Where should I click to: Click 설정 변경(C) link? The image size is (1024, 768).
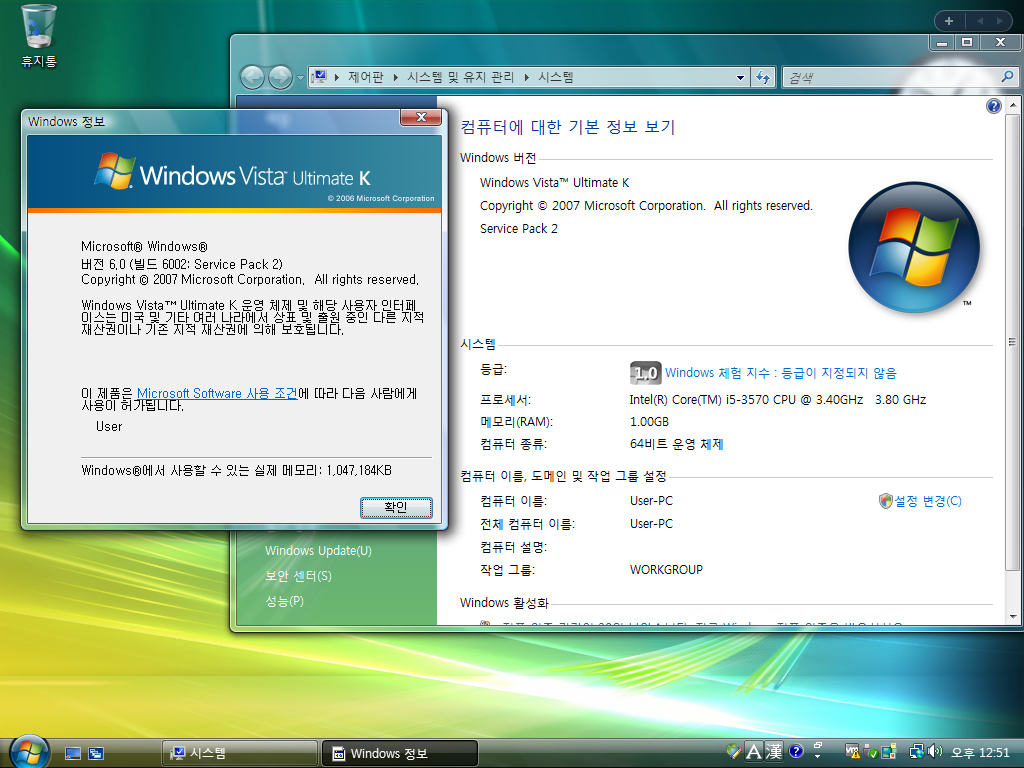(928, 501)
